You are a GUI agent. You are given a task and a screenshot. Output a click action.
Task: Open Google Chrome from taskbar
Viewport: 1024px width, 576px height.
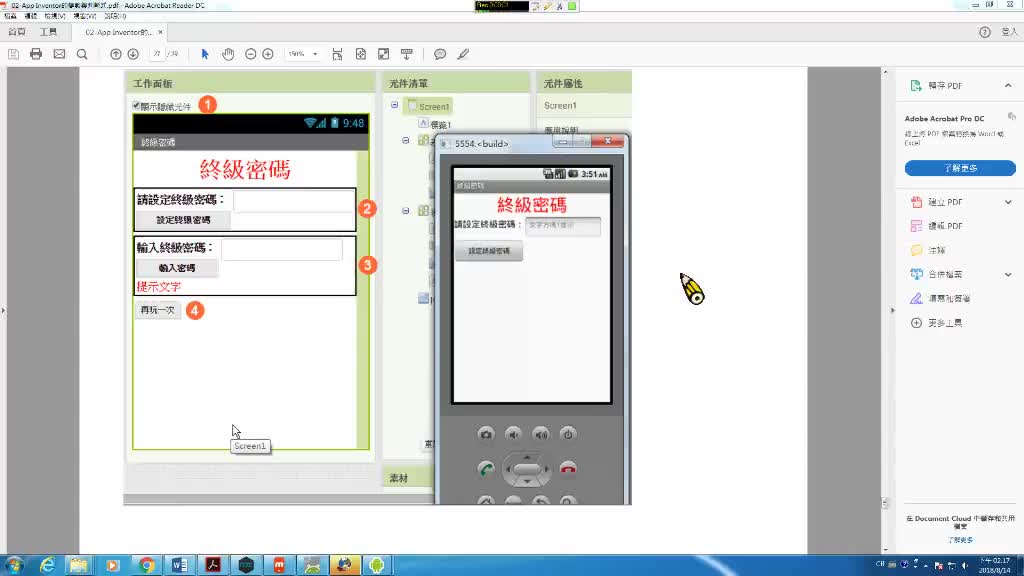[x=146, y=565]
